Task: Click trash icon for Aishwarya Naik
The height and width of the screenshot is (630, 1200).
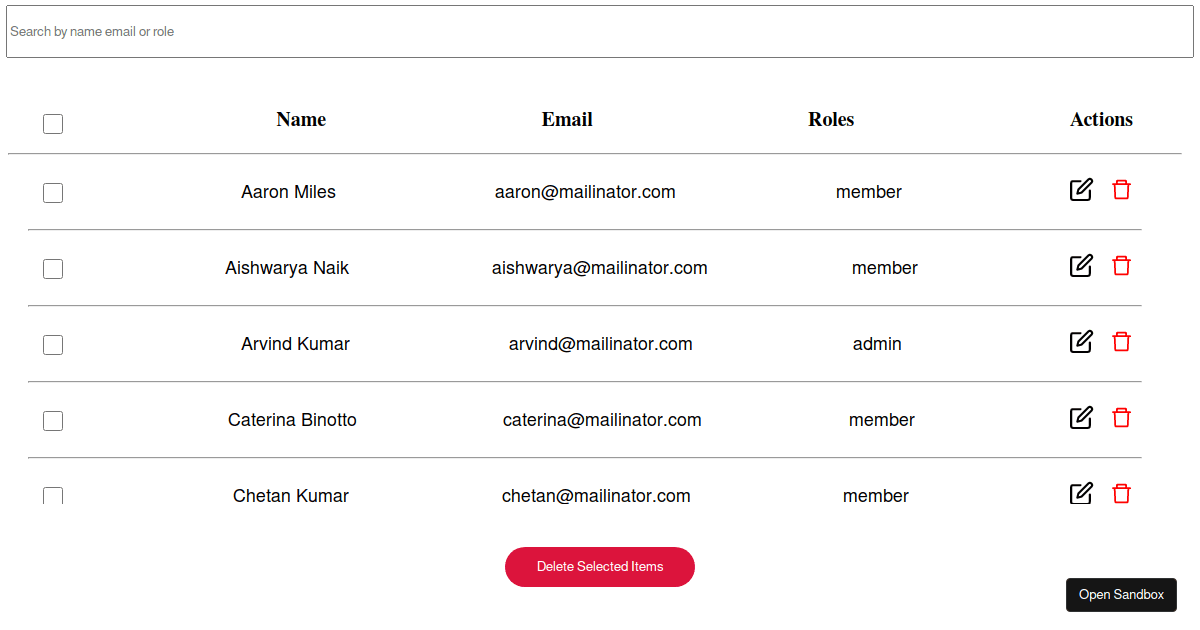Action: [x=1121, y=266]
